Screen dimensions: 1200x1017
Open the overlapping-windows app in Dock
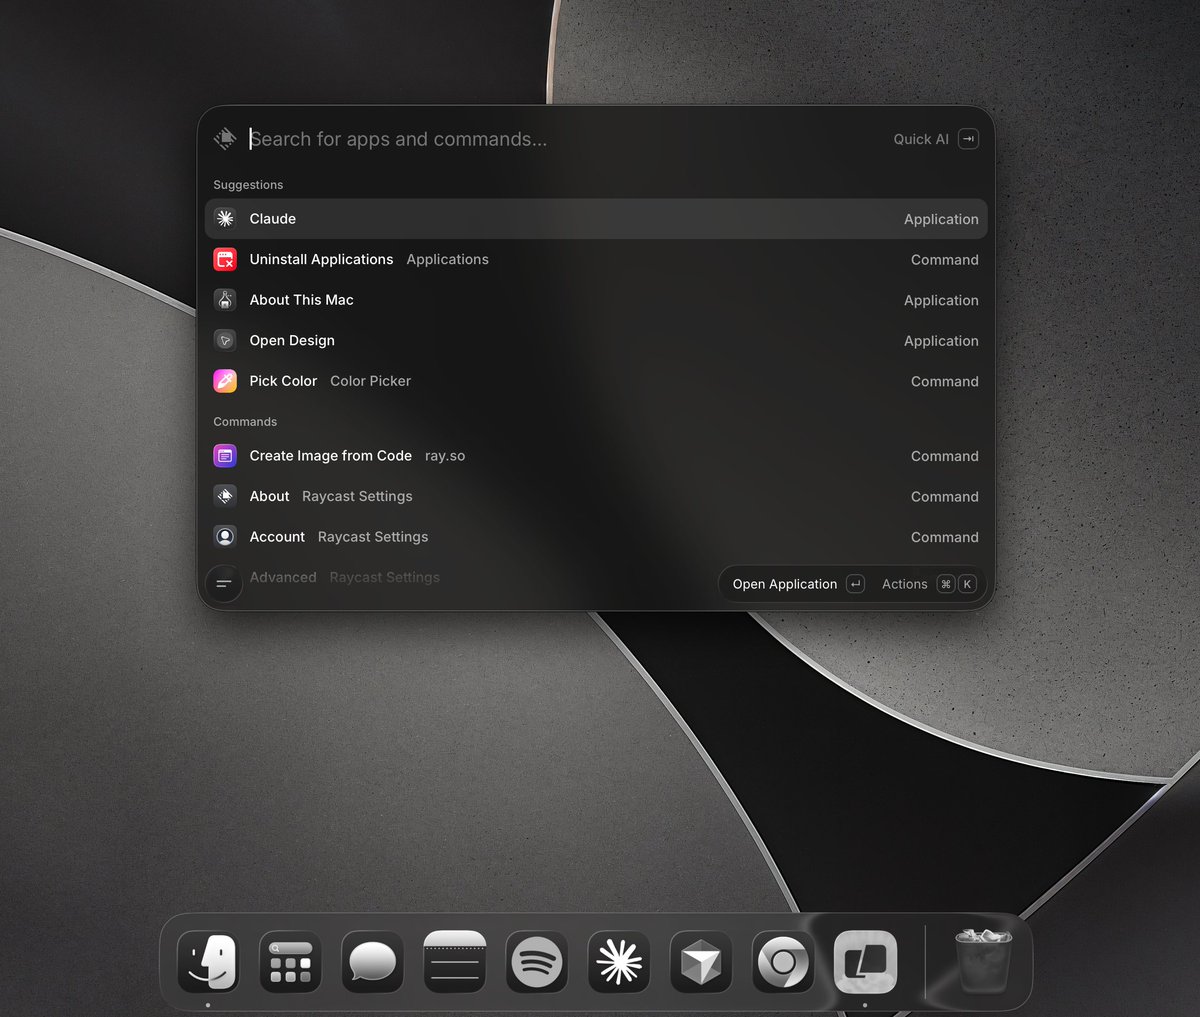pyautogui.click(x=865, y=962)
